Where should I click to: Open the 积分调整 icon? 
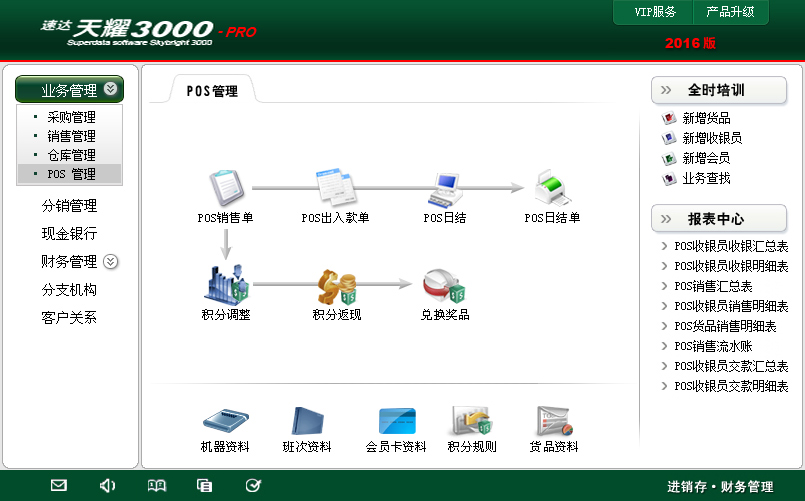[226, 283]
